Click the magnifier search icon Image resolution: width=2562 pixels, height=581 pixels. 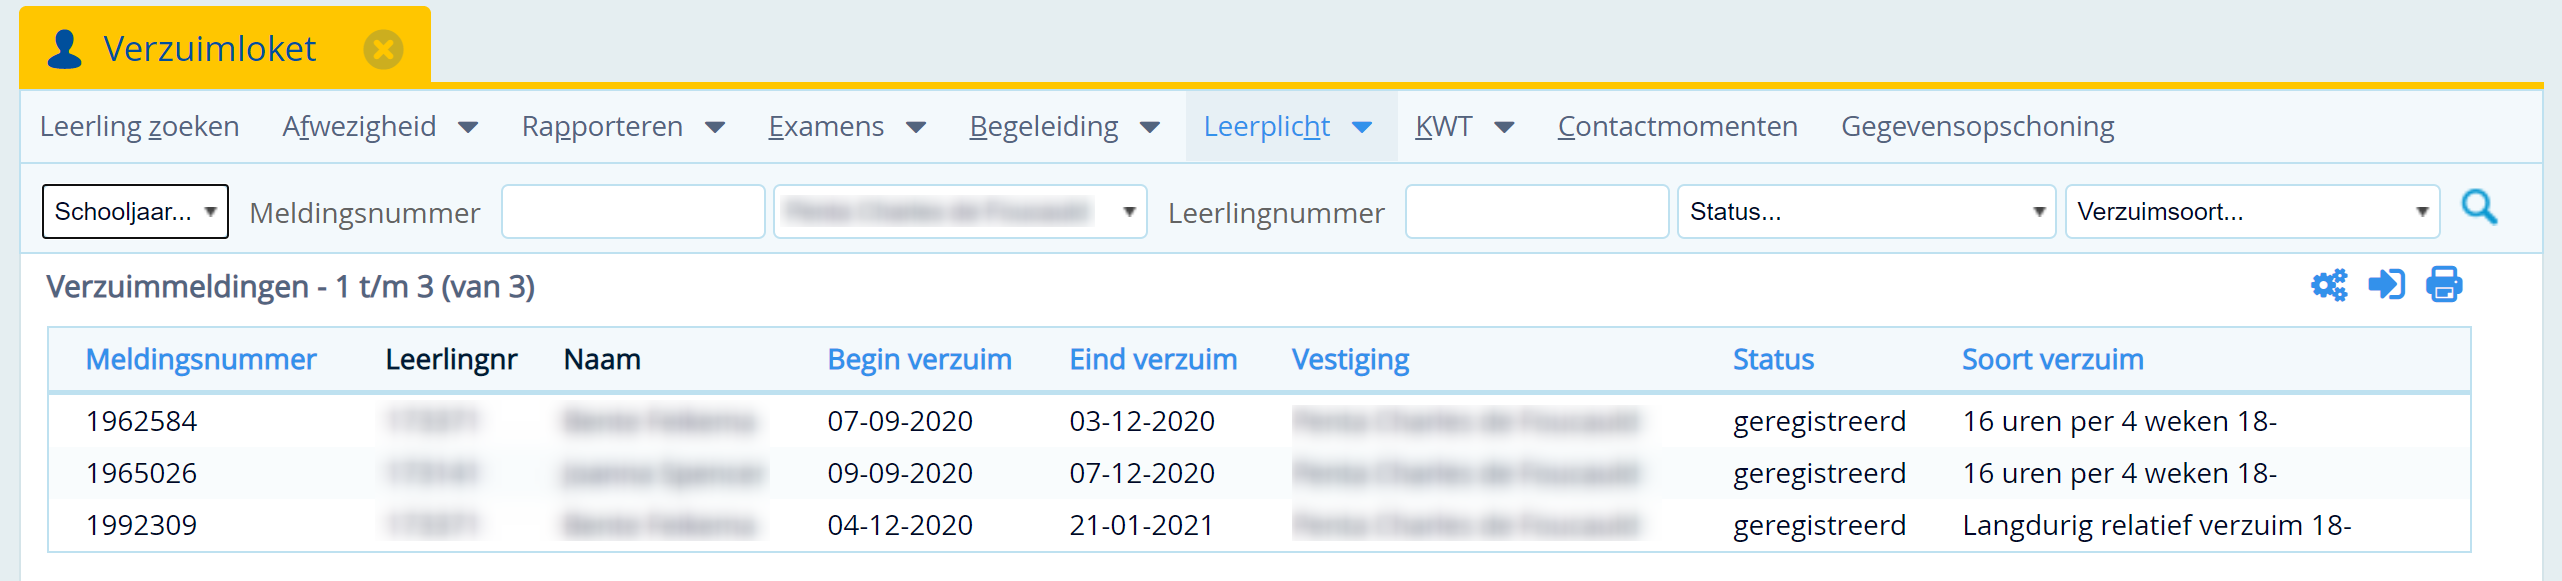coord(2479,209)
